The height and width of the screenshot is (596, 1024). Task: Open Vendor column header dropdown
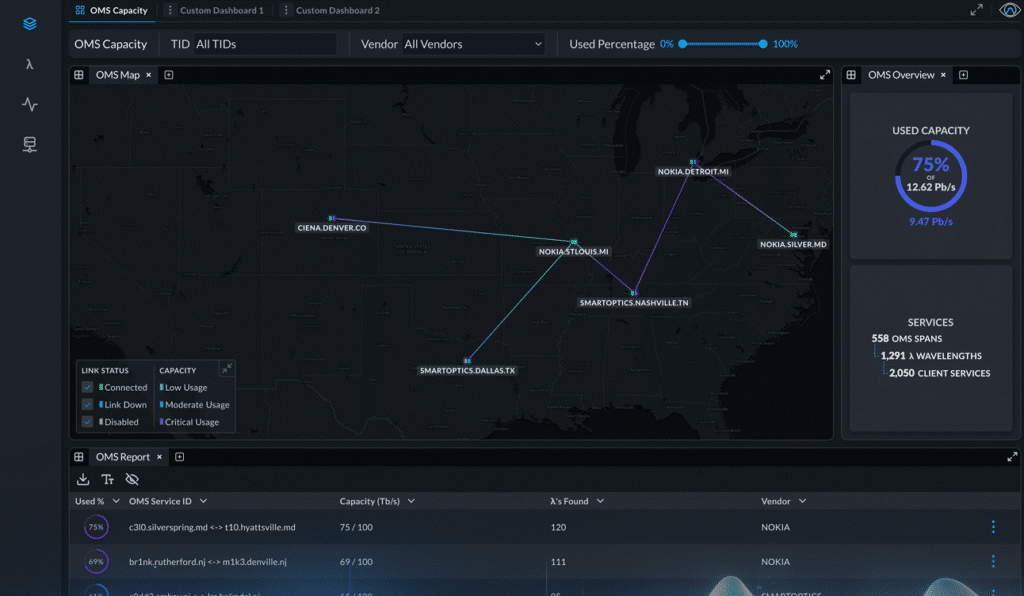pos(803,501)
